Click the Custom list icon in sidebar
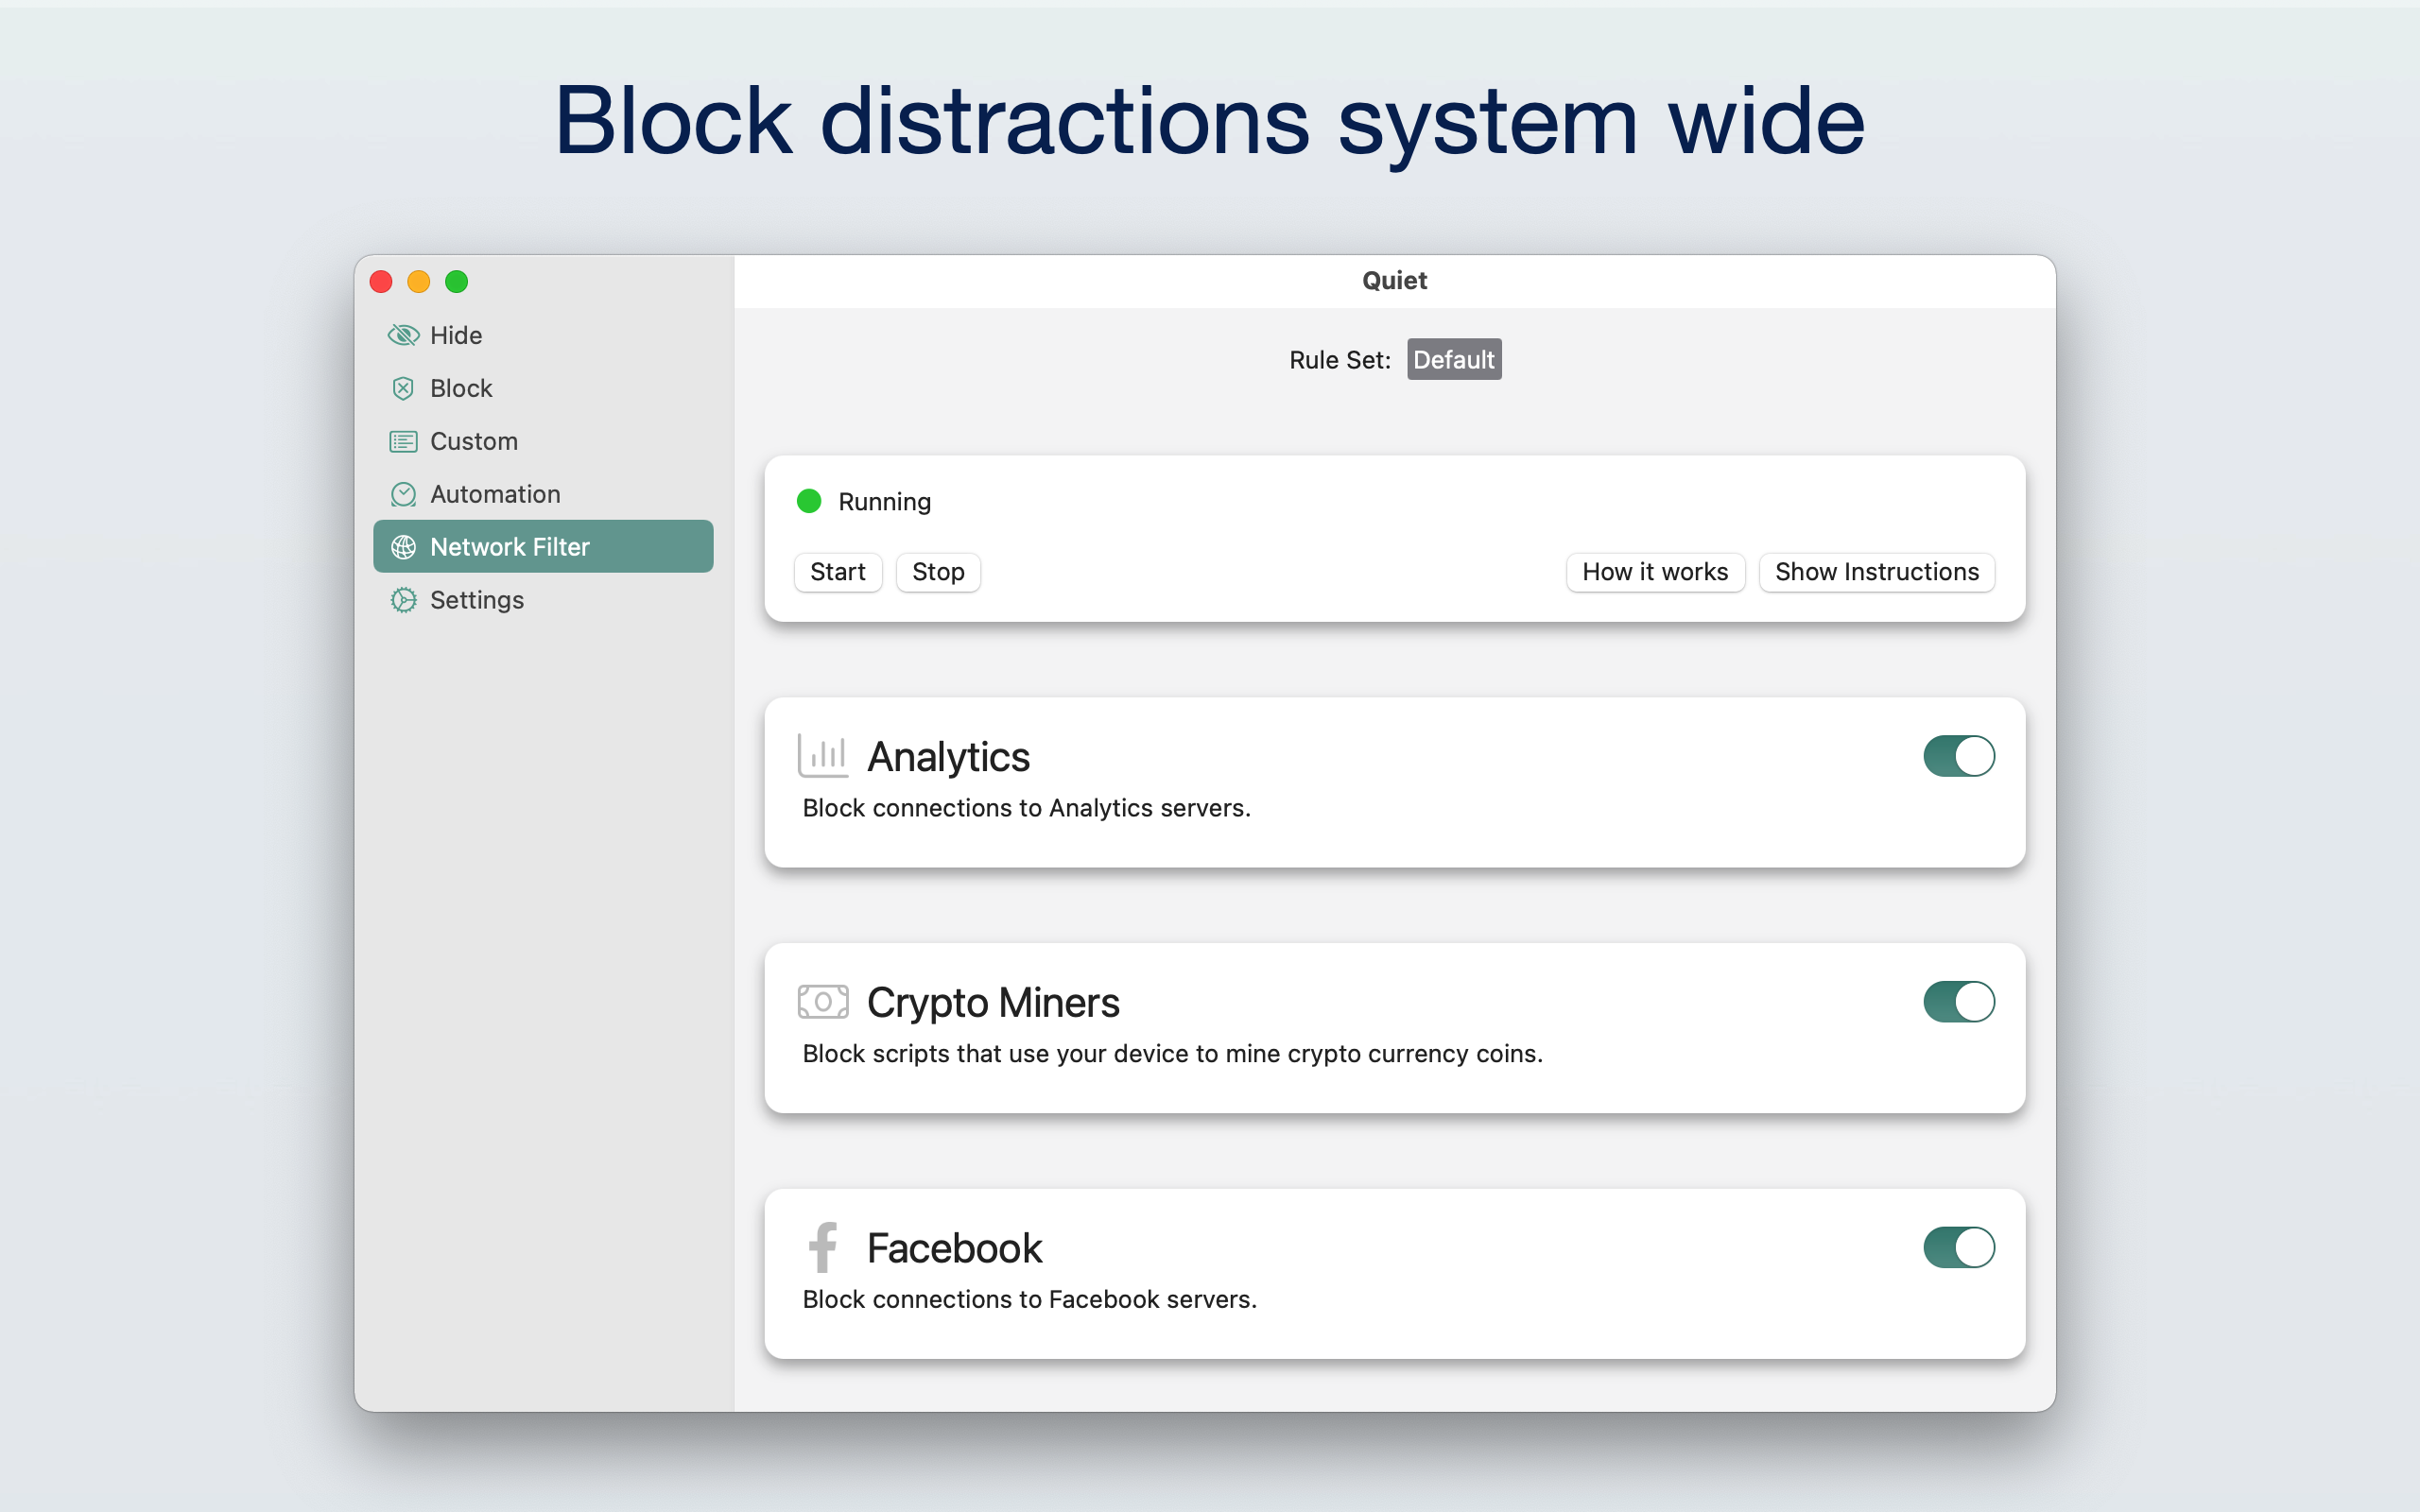2420x1512 pixels. (x=403, y=441)
